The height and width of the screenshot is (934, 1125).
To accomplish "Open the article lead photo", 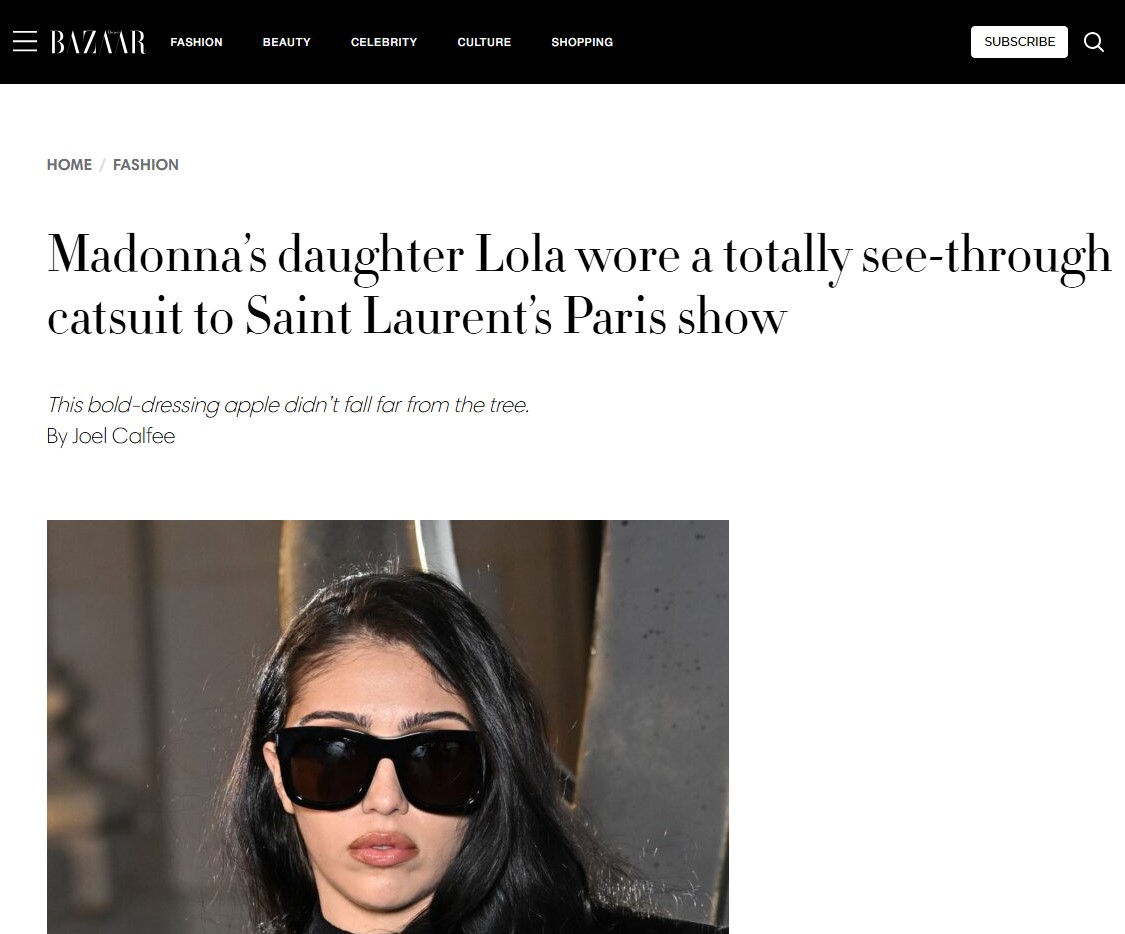I will pos(387,727).
